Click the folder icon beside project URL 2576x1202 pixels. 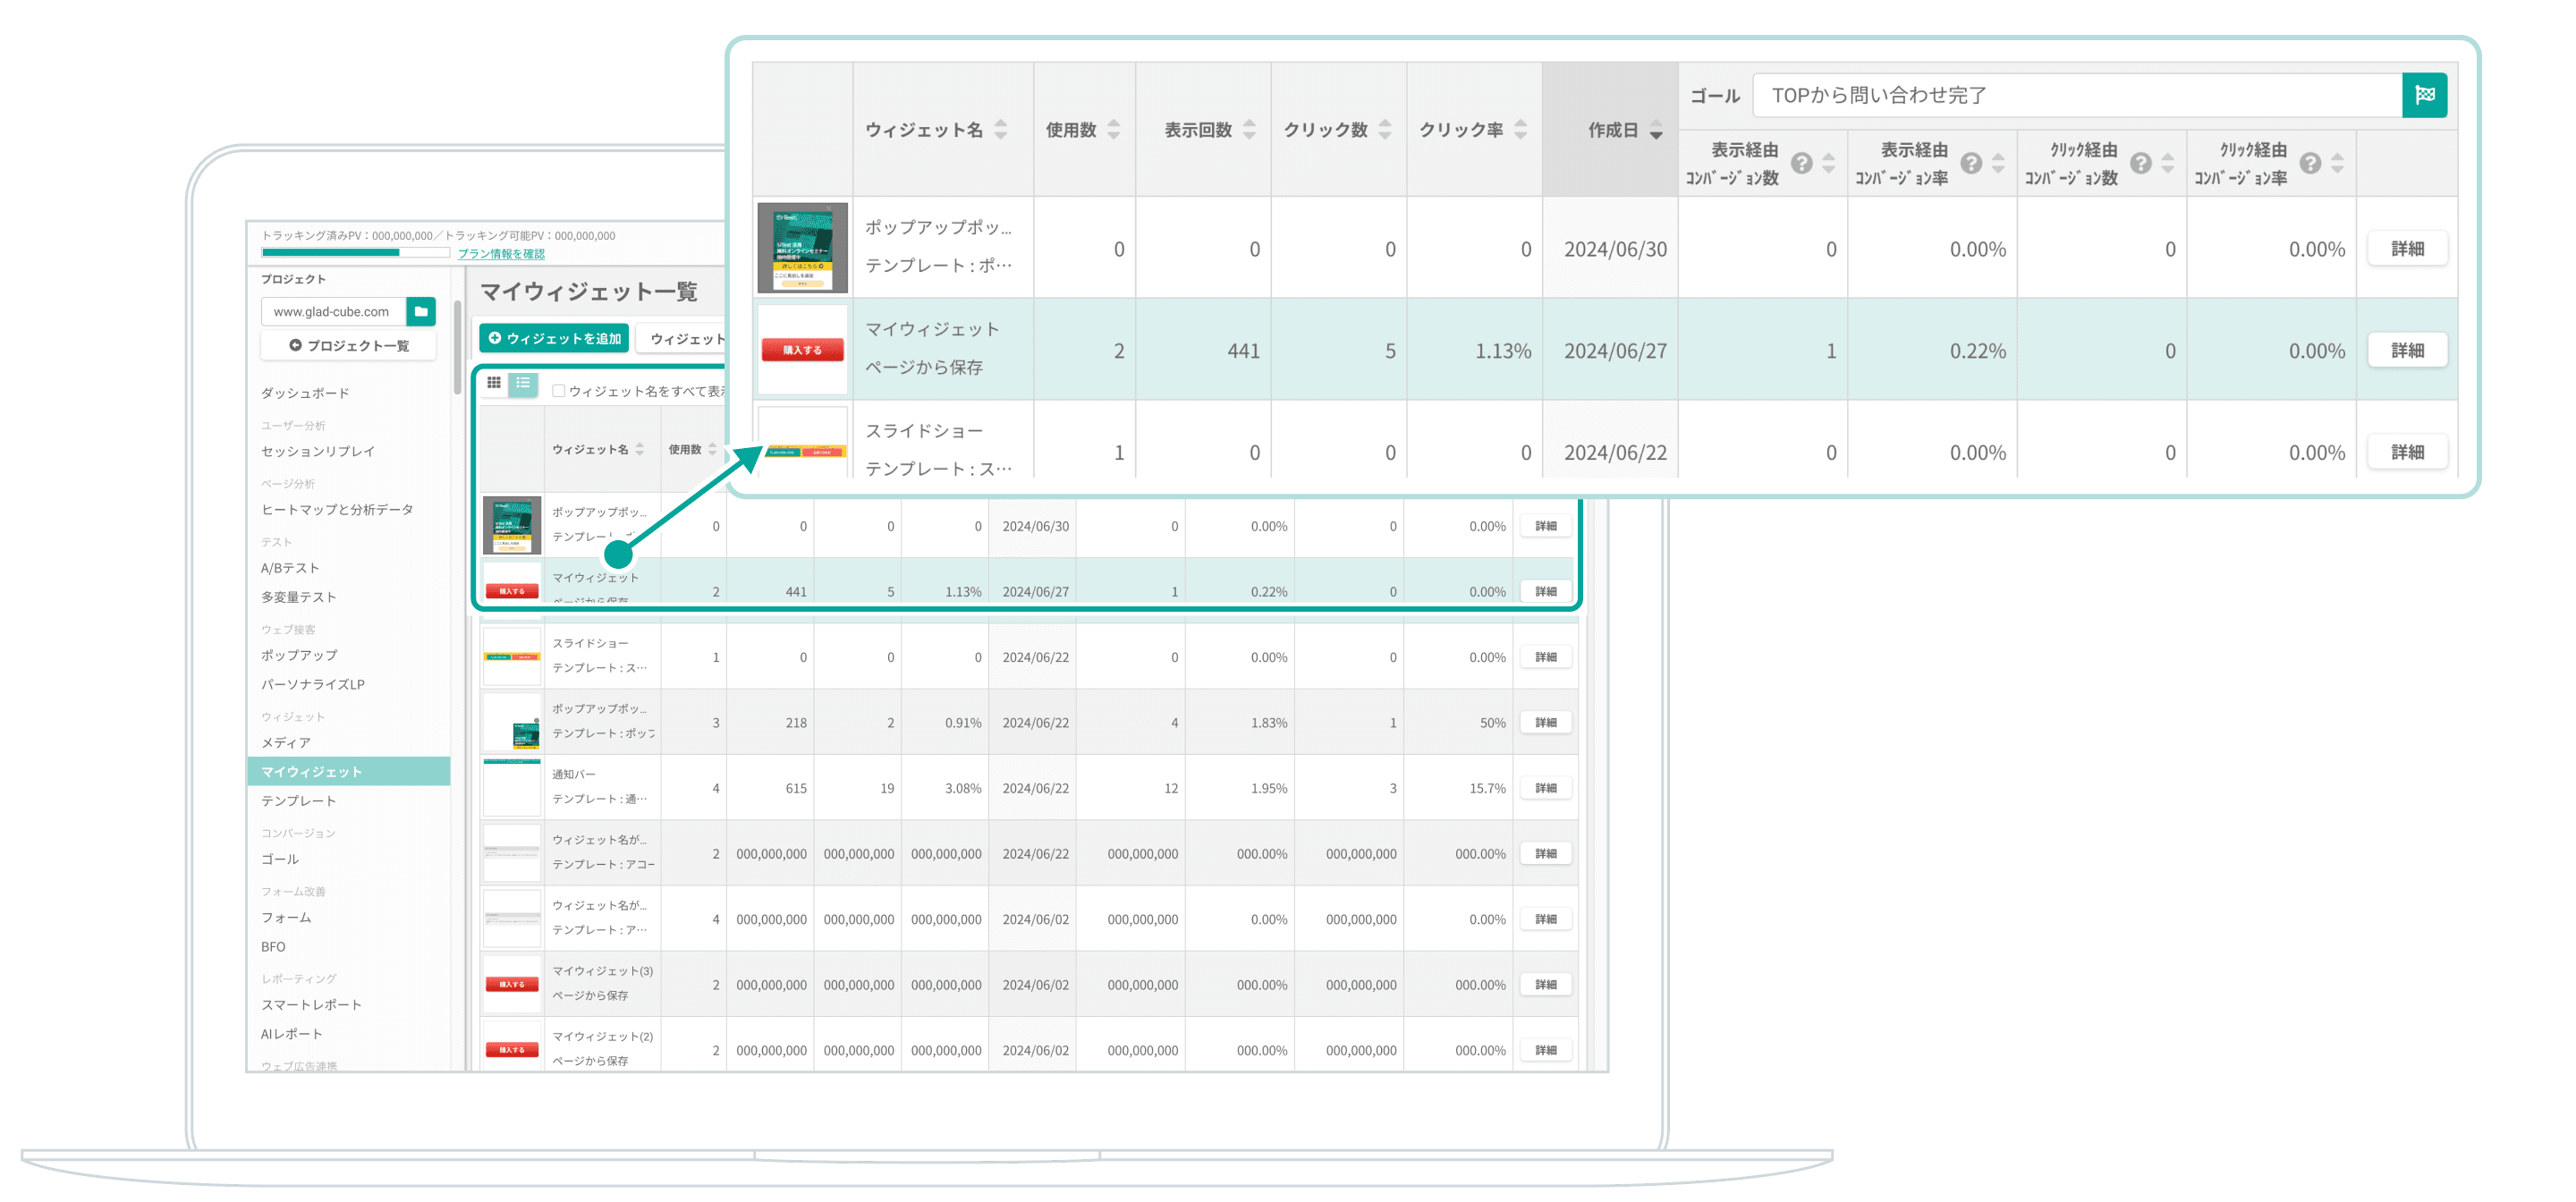click(x=421, y=312)
